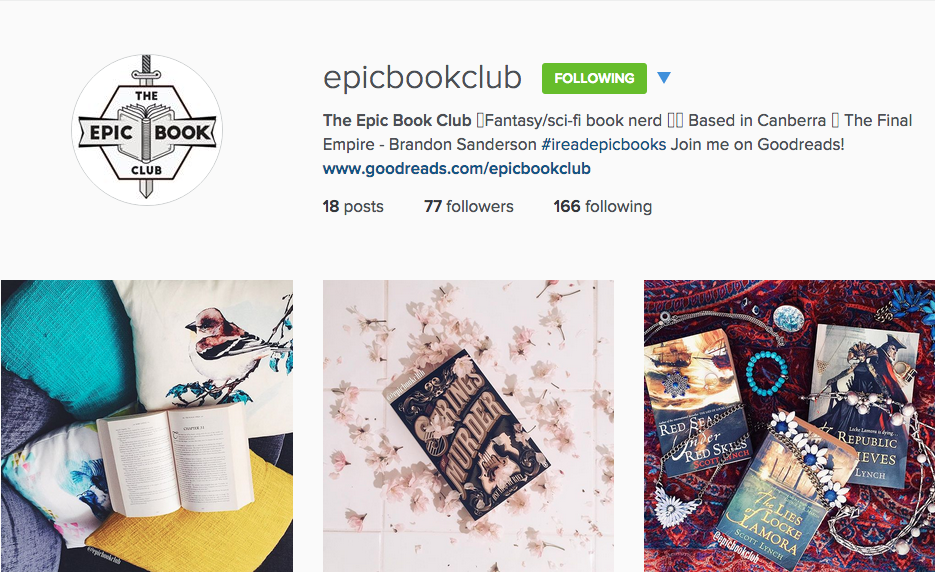Click The Republic of Thieves book cover
The height and width of the screenshot is (572, 935).
coord(863,406)
